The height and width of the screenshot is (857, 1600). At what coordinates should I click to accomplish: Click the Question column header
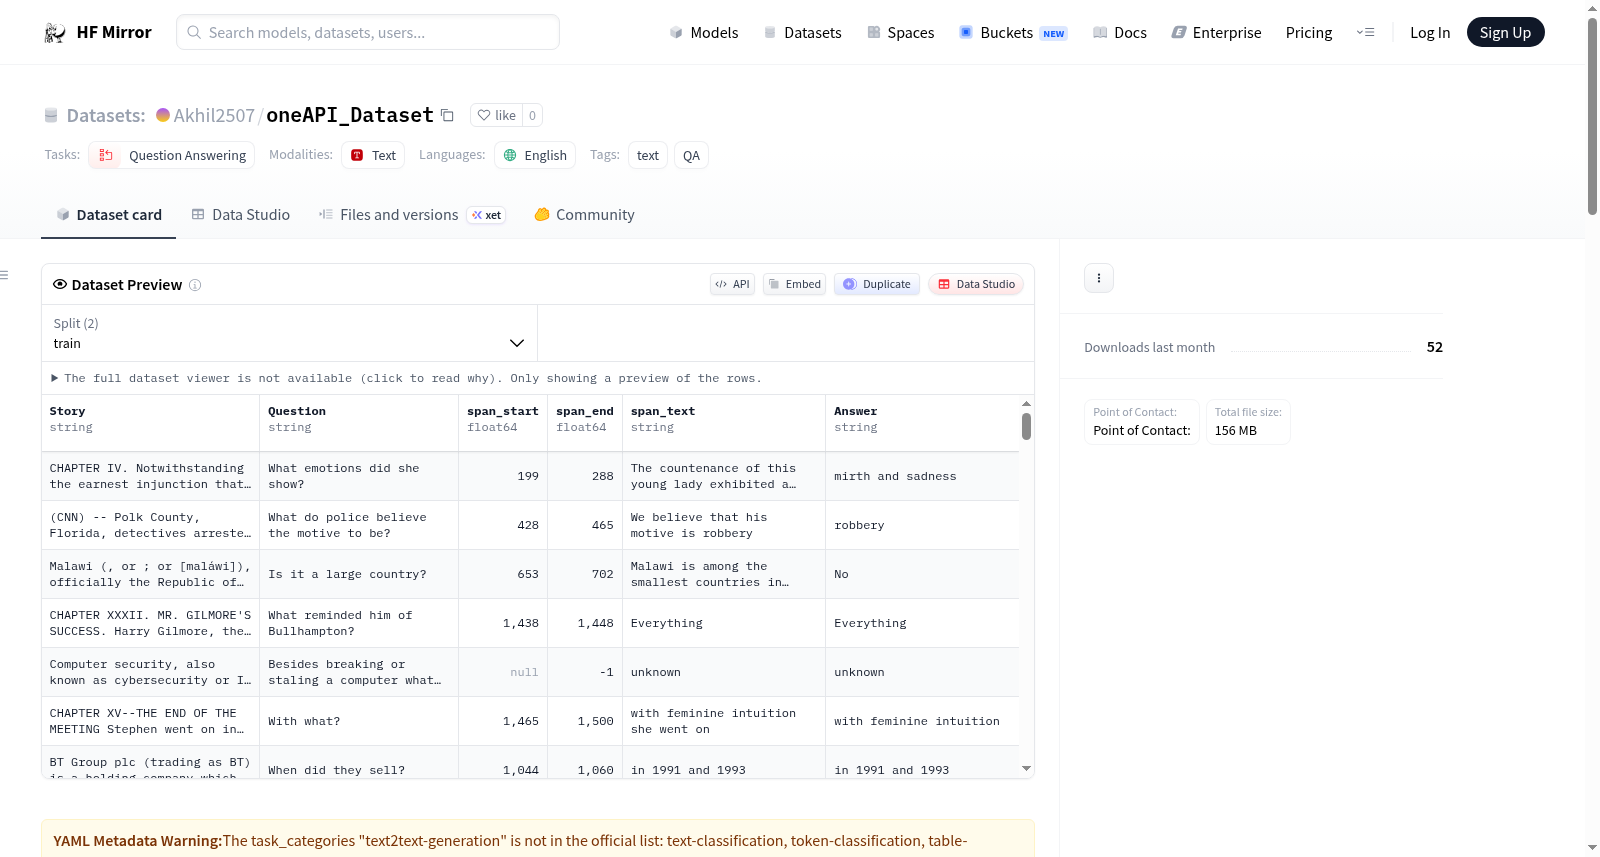point(359,420)
